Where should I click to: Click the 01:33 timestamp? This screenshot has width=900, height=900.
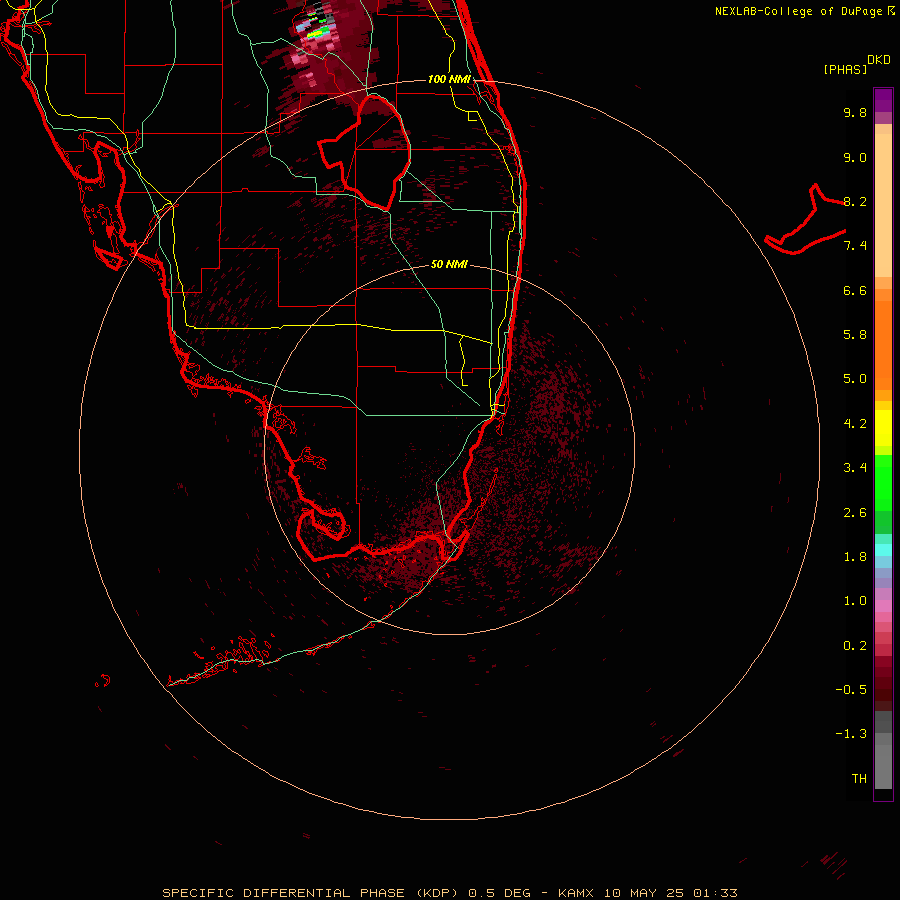[x=715, y=893]
